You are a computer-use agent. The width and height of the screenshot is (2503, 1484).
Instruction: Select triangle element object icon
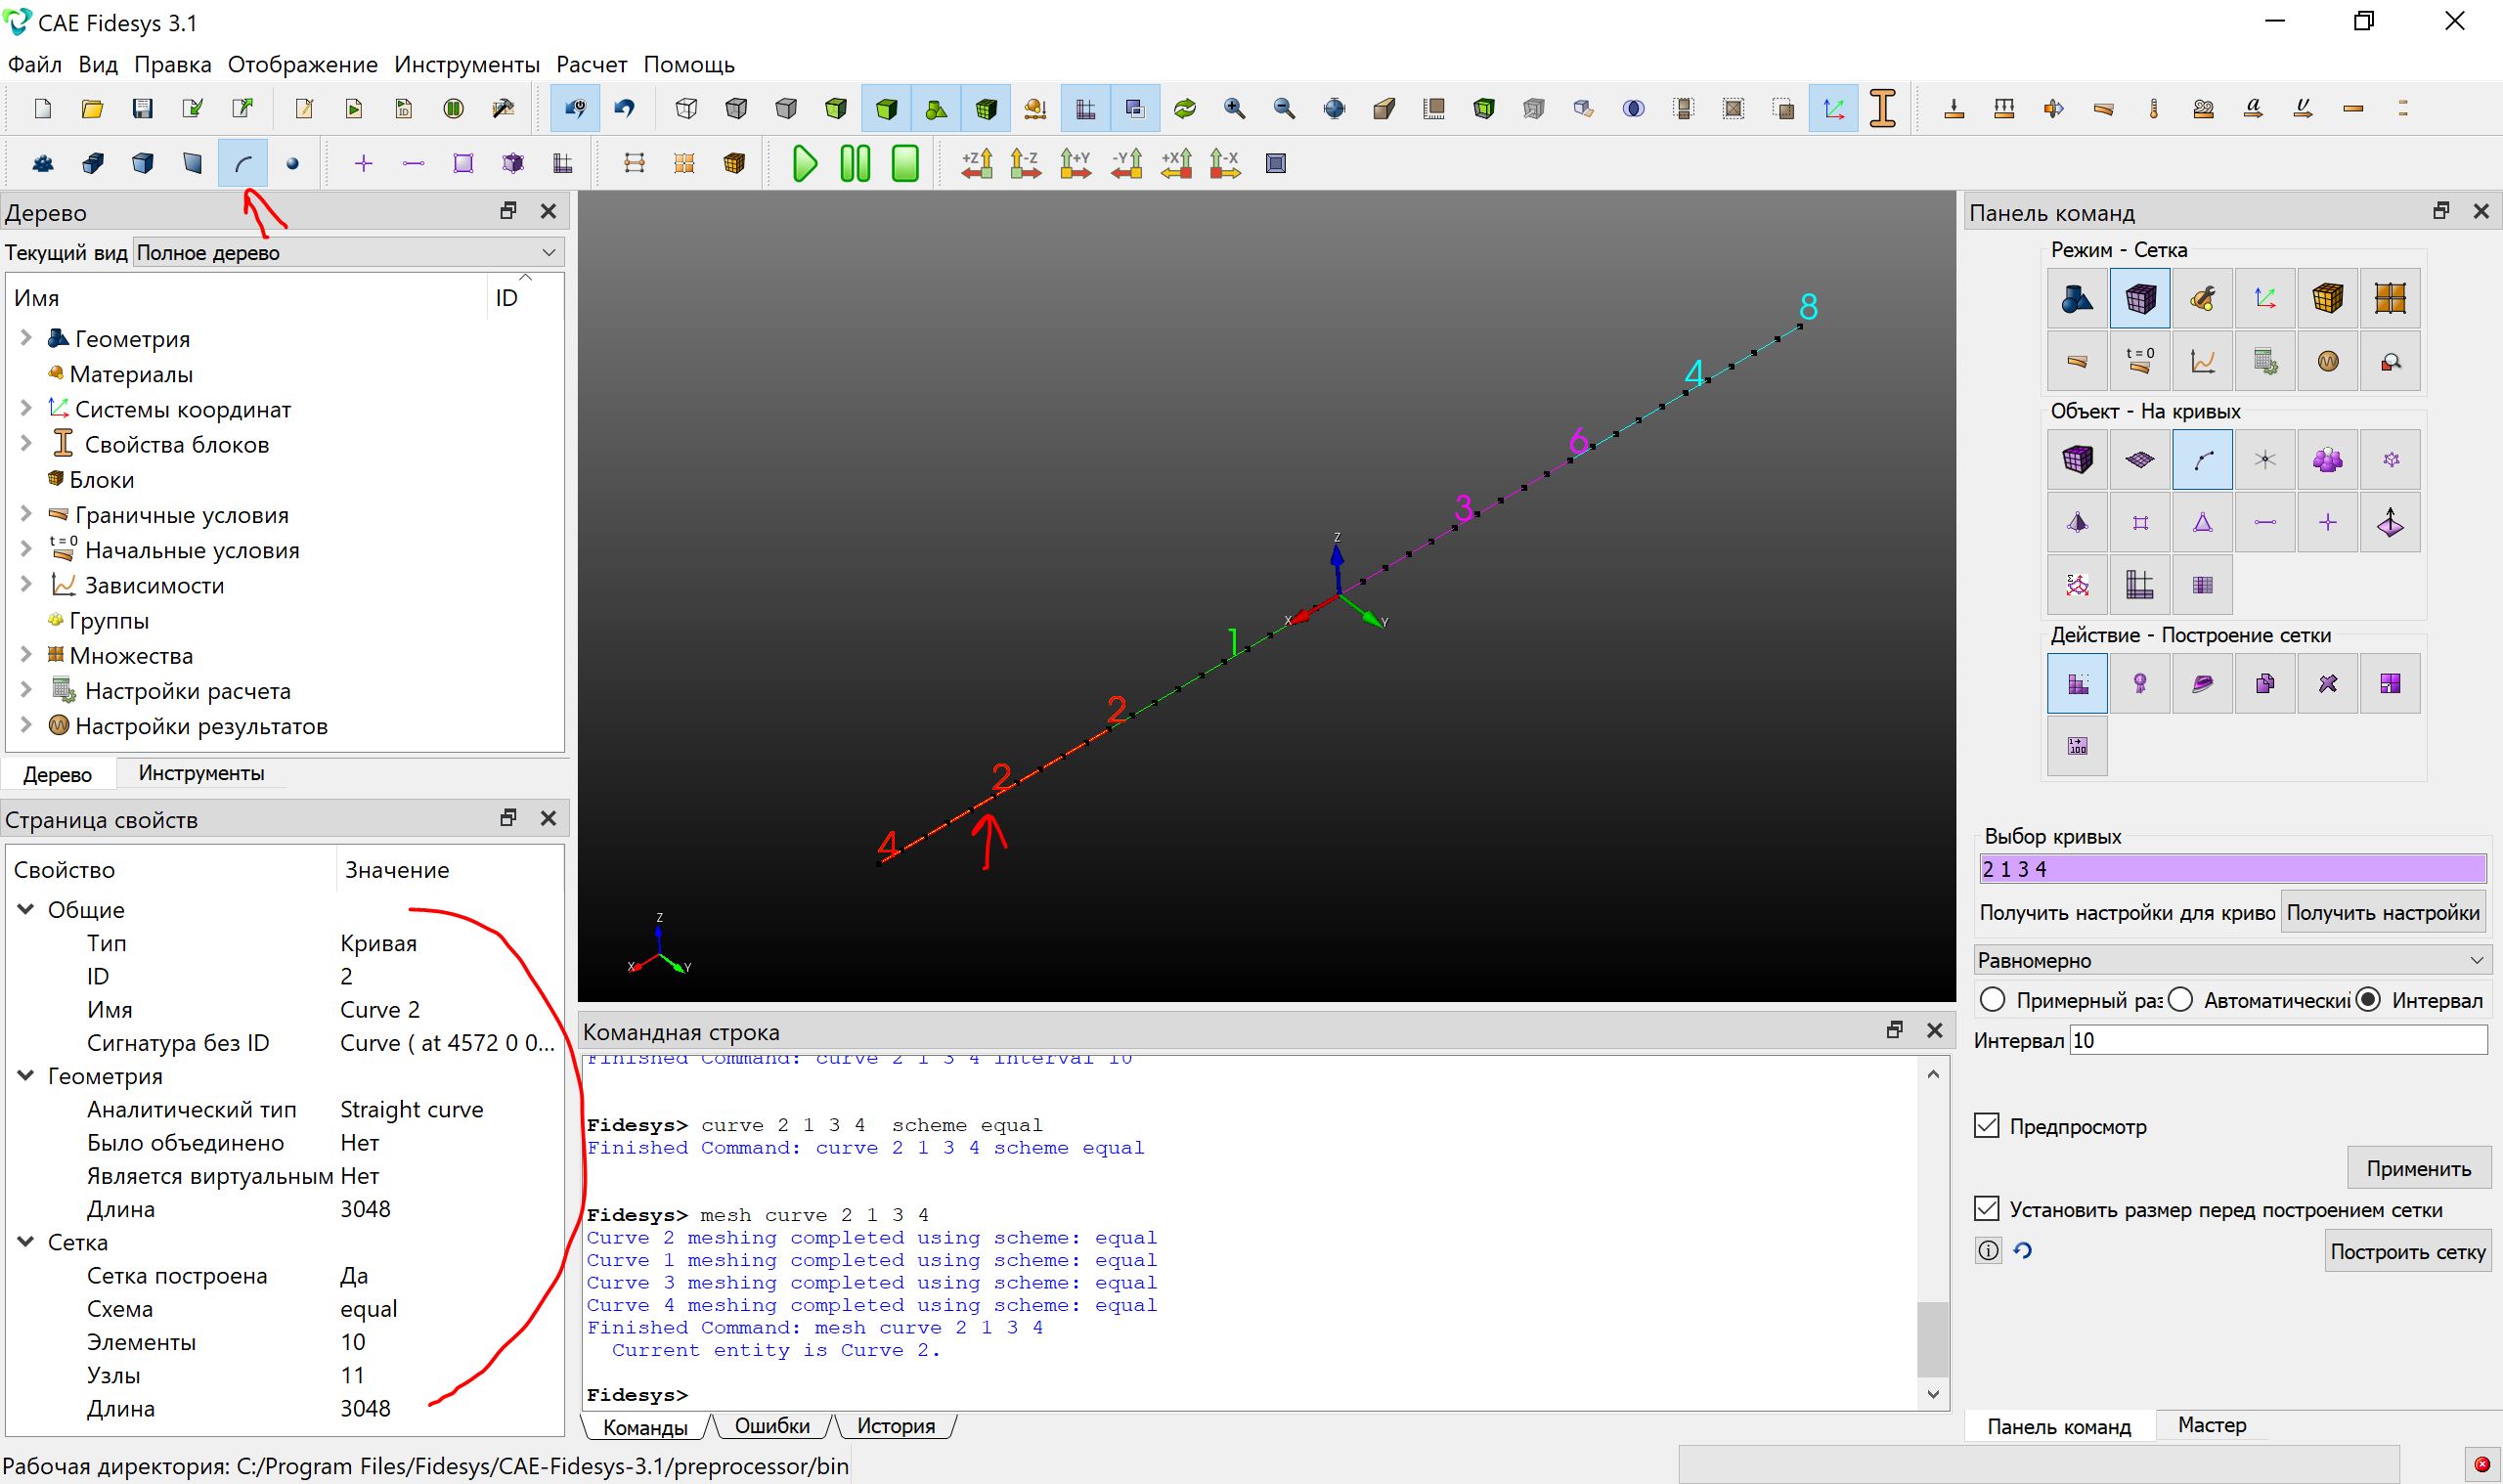[x=2202, y=522]
